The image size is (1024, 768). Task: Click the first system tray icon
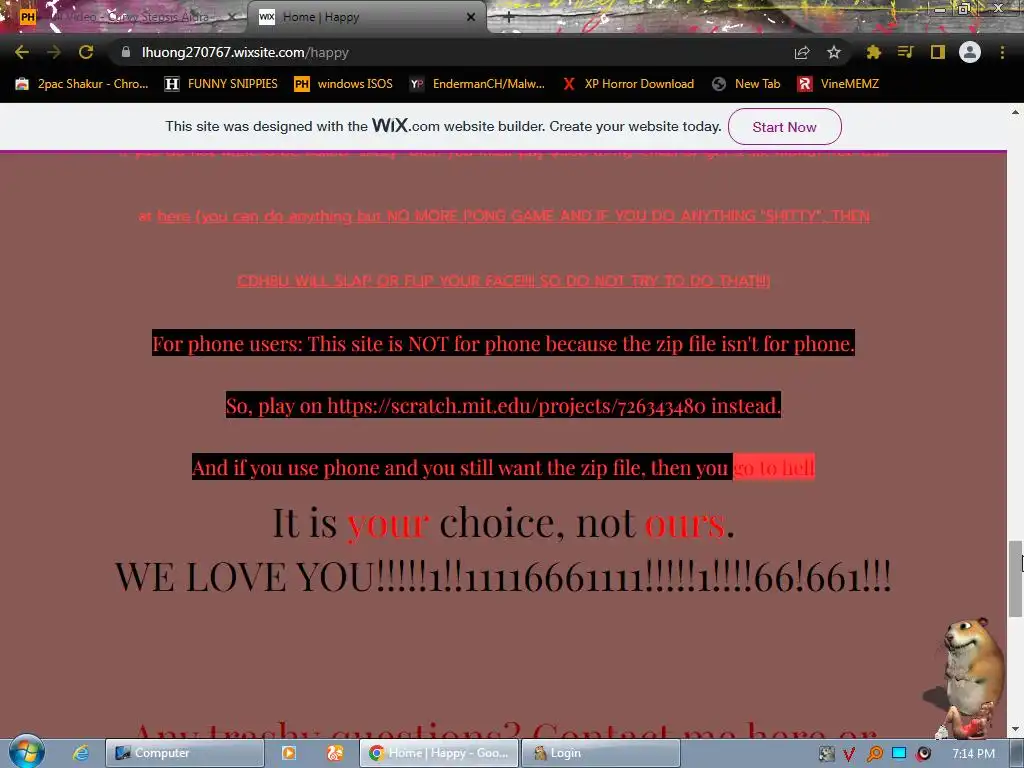point(826,754)
